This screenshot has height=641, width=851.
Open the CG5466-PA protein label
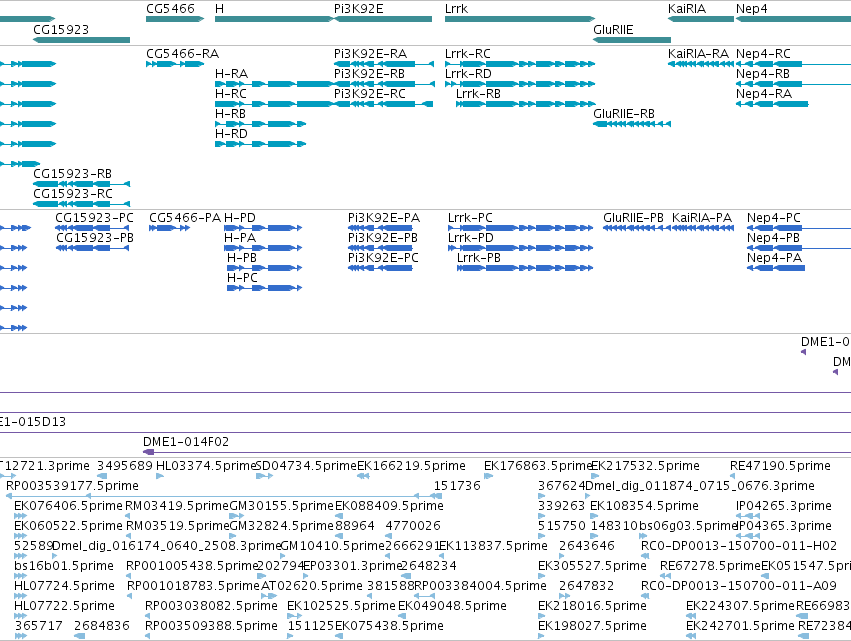185,218
